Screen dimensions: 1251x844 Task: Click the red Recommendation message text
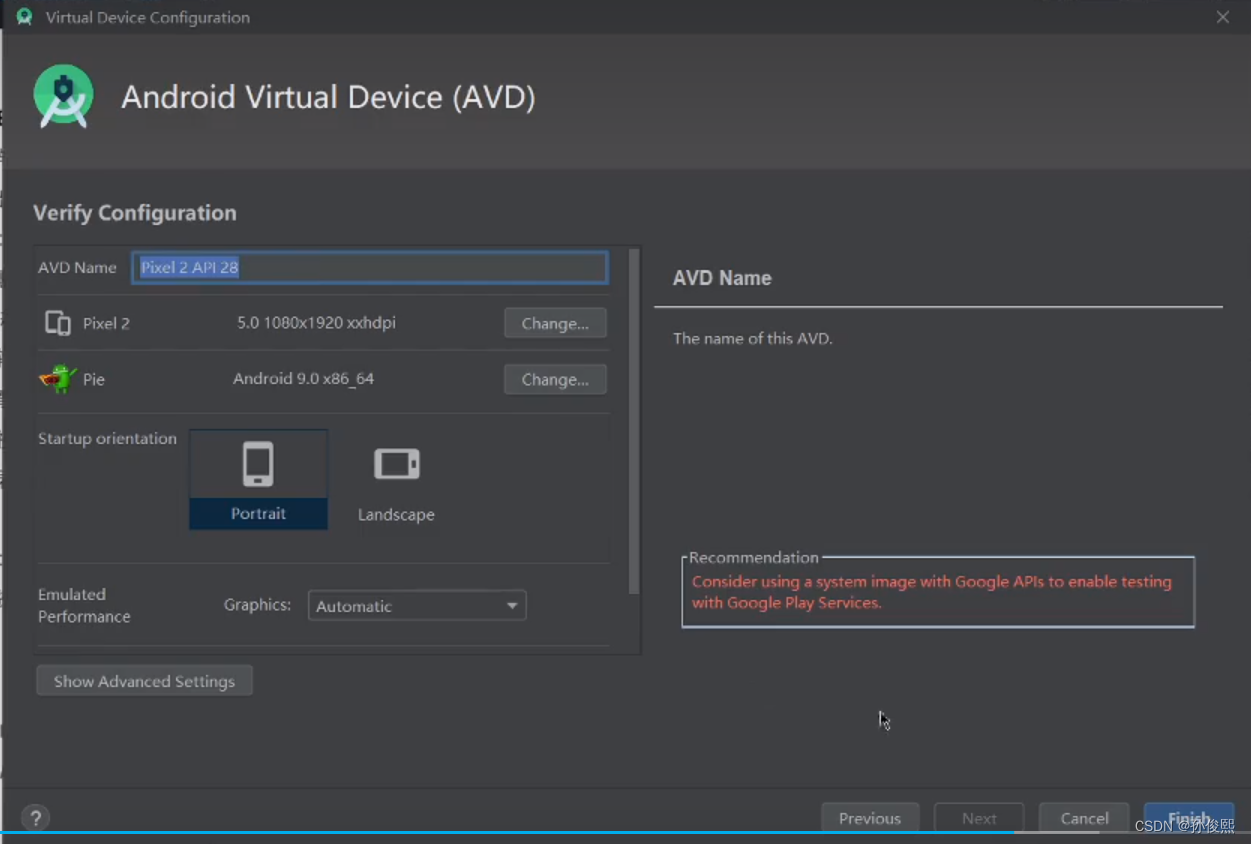click(931, 592)
